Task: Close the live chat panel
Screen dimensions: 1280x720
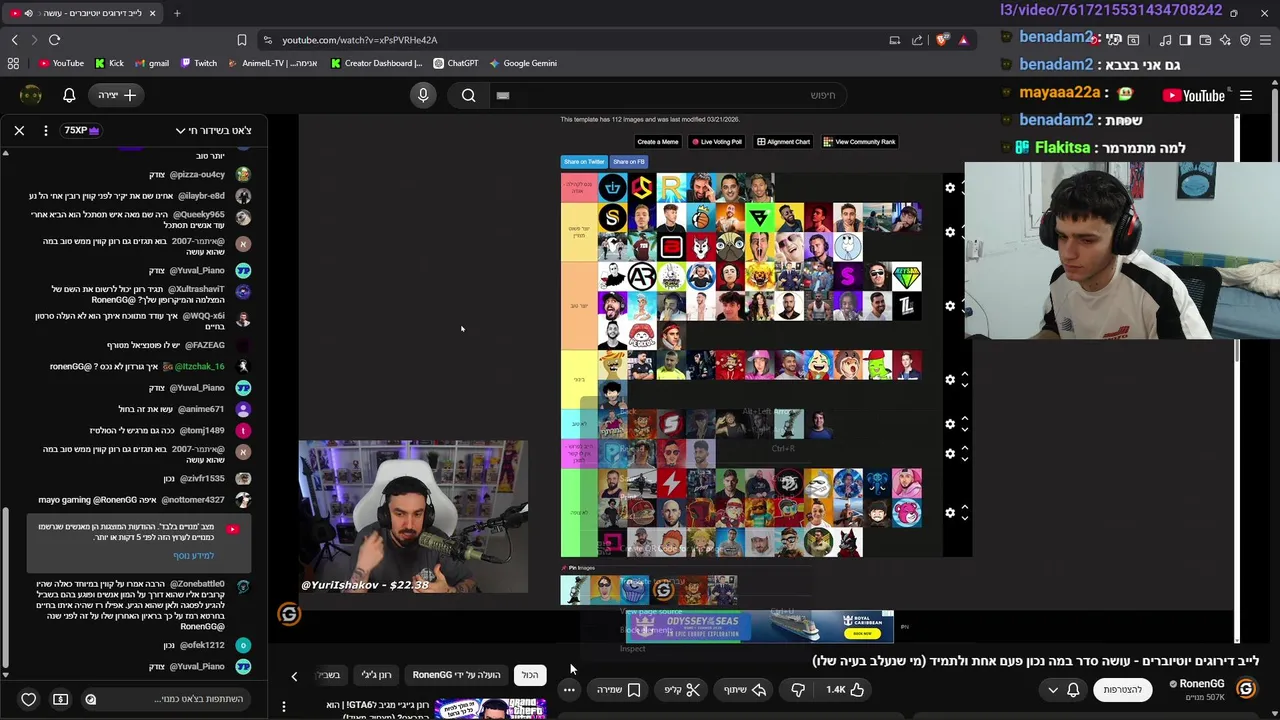Action: coord(19,131)
